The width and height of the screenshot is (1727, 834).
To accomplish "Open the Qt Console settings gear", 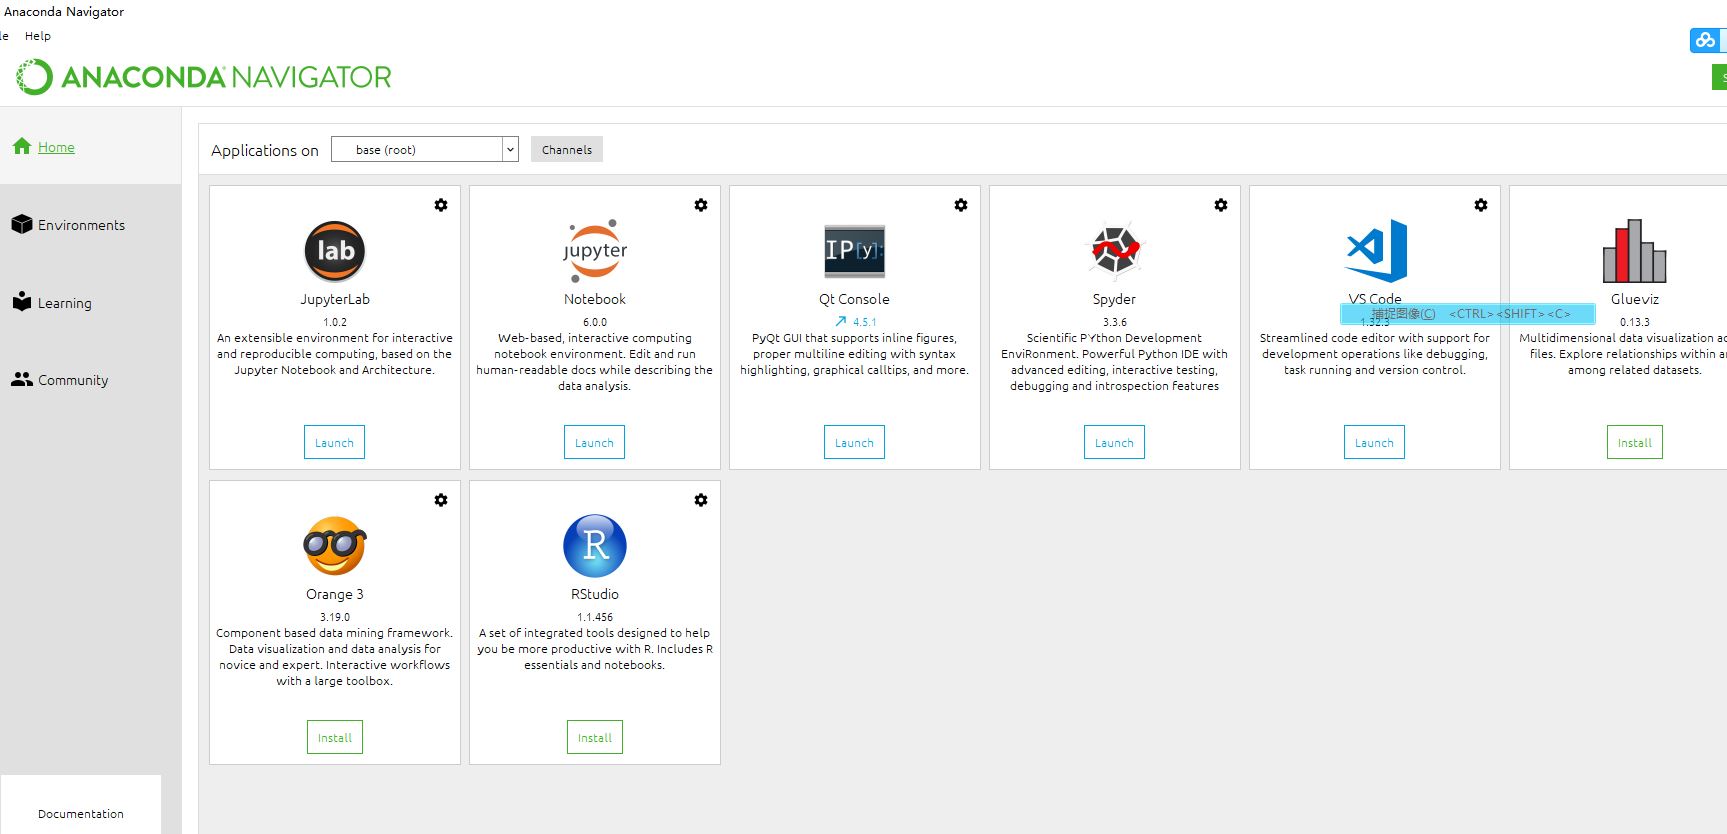I will click(x=961, y=205).
